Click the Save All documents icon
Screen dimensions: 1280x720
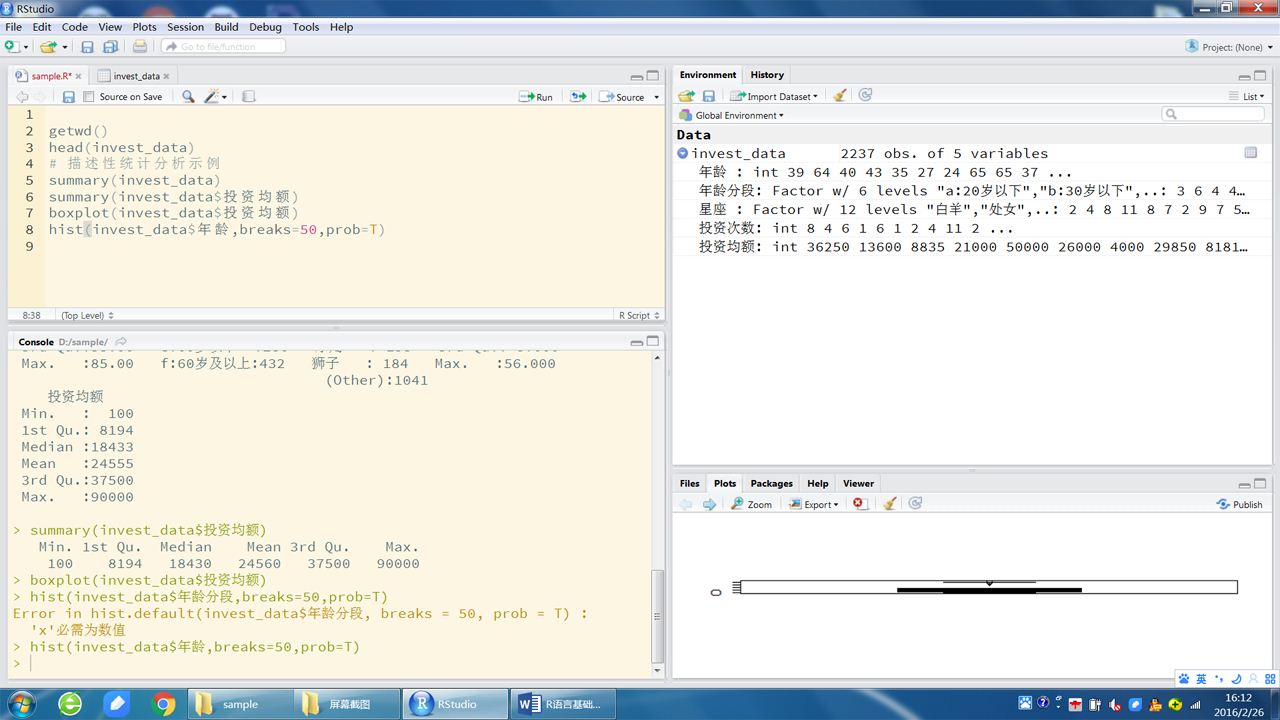(111, 47)
